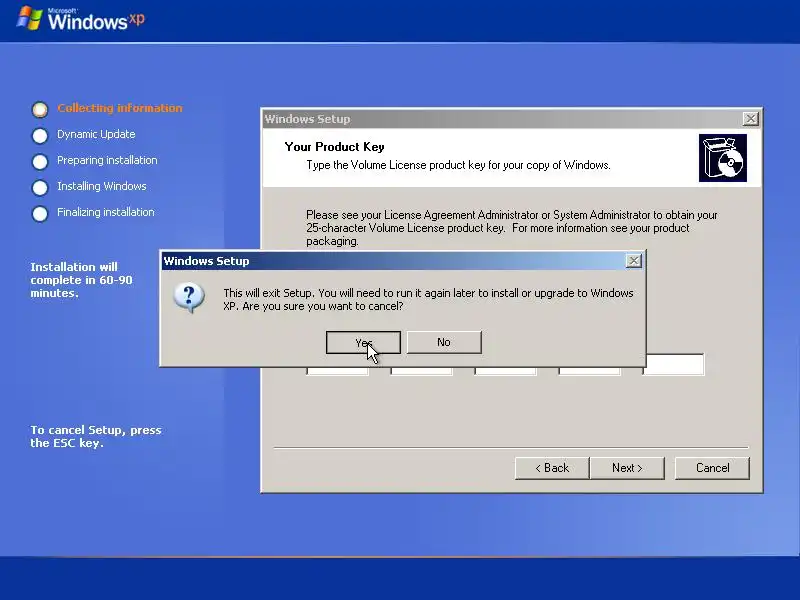Advance setup with the Next button

click(x=627, y=468)
